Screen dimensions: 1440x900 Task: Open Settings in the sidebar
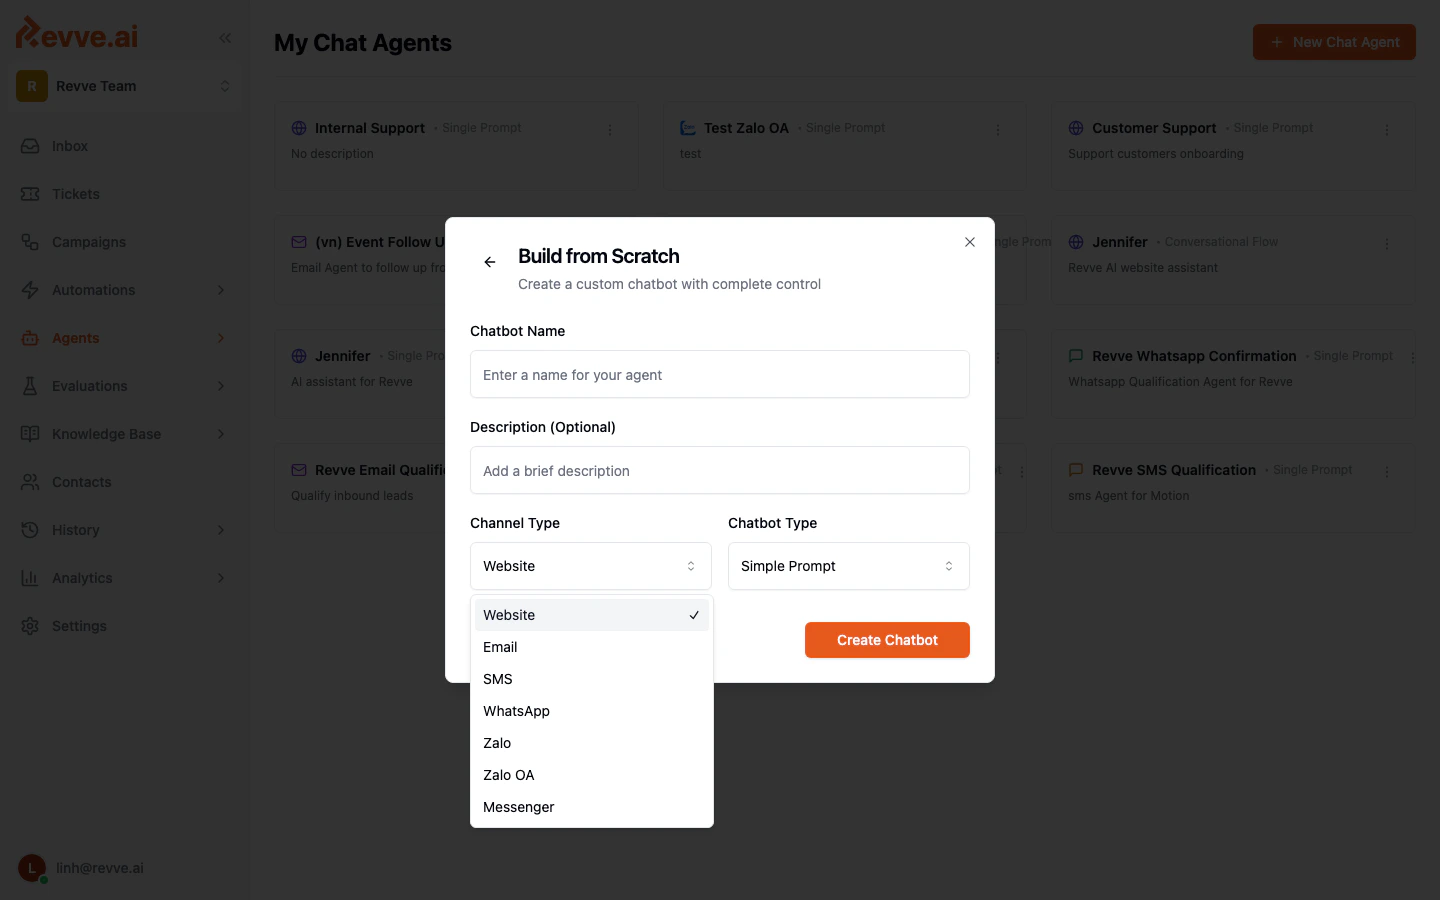pyautogui.click(x=79, y=626)
